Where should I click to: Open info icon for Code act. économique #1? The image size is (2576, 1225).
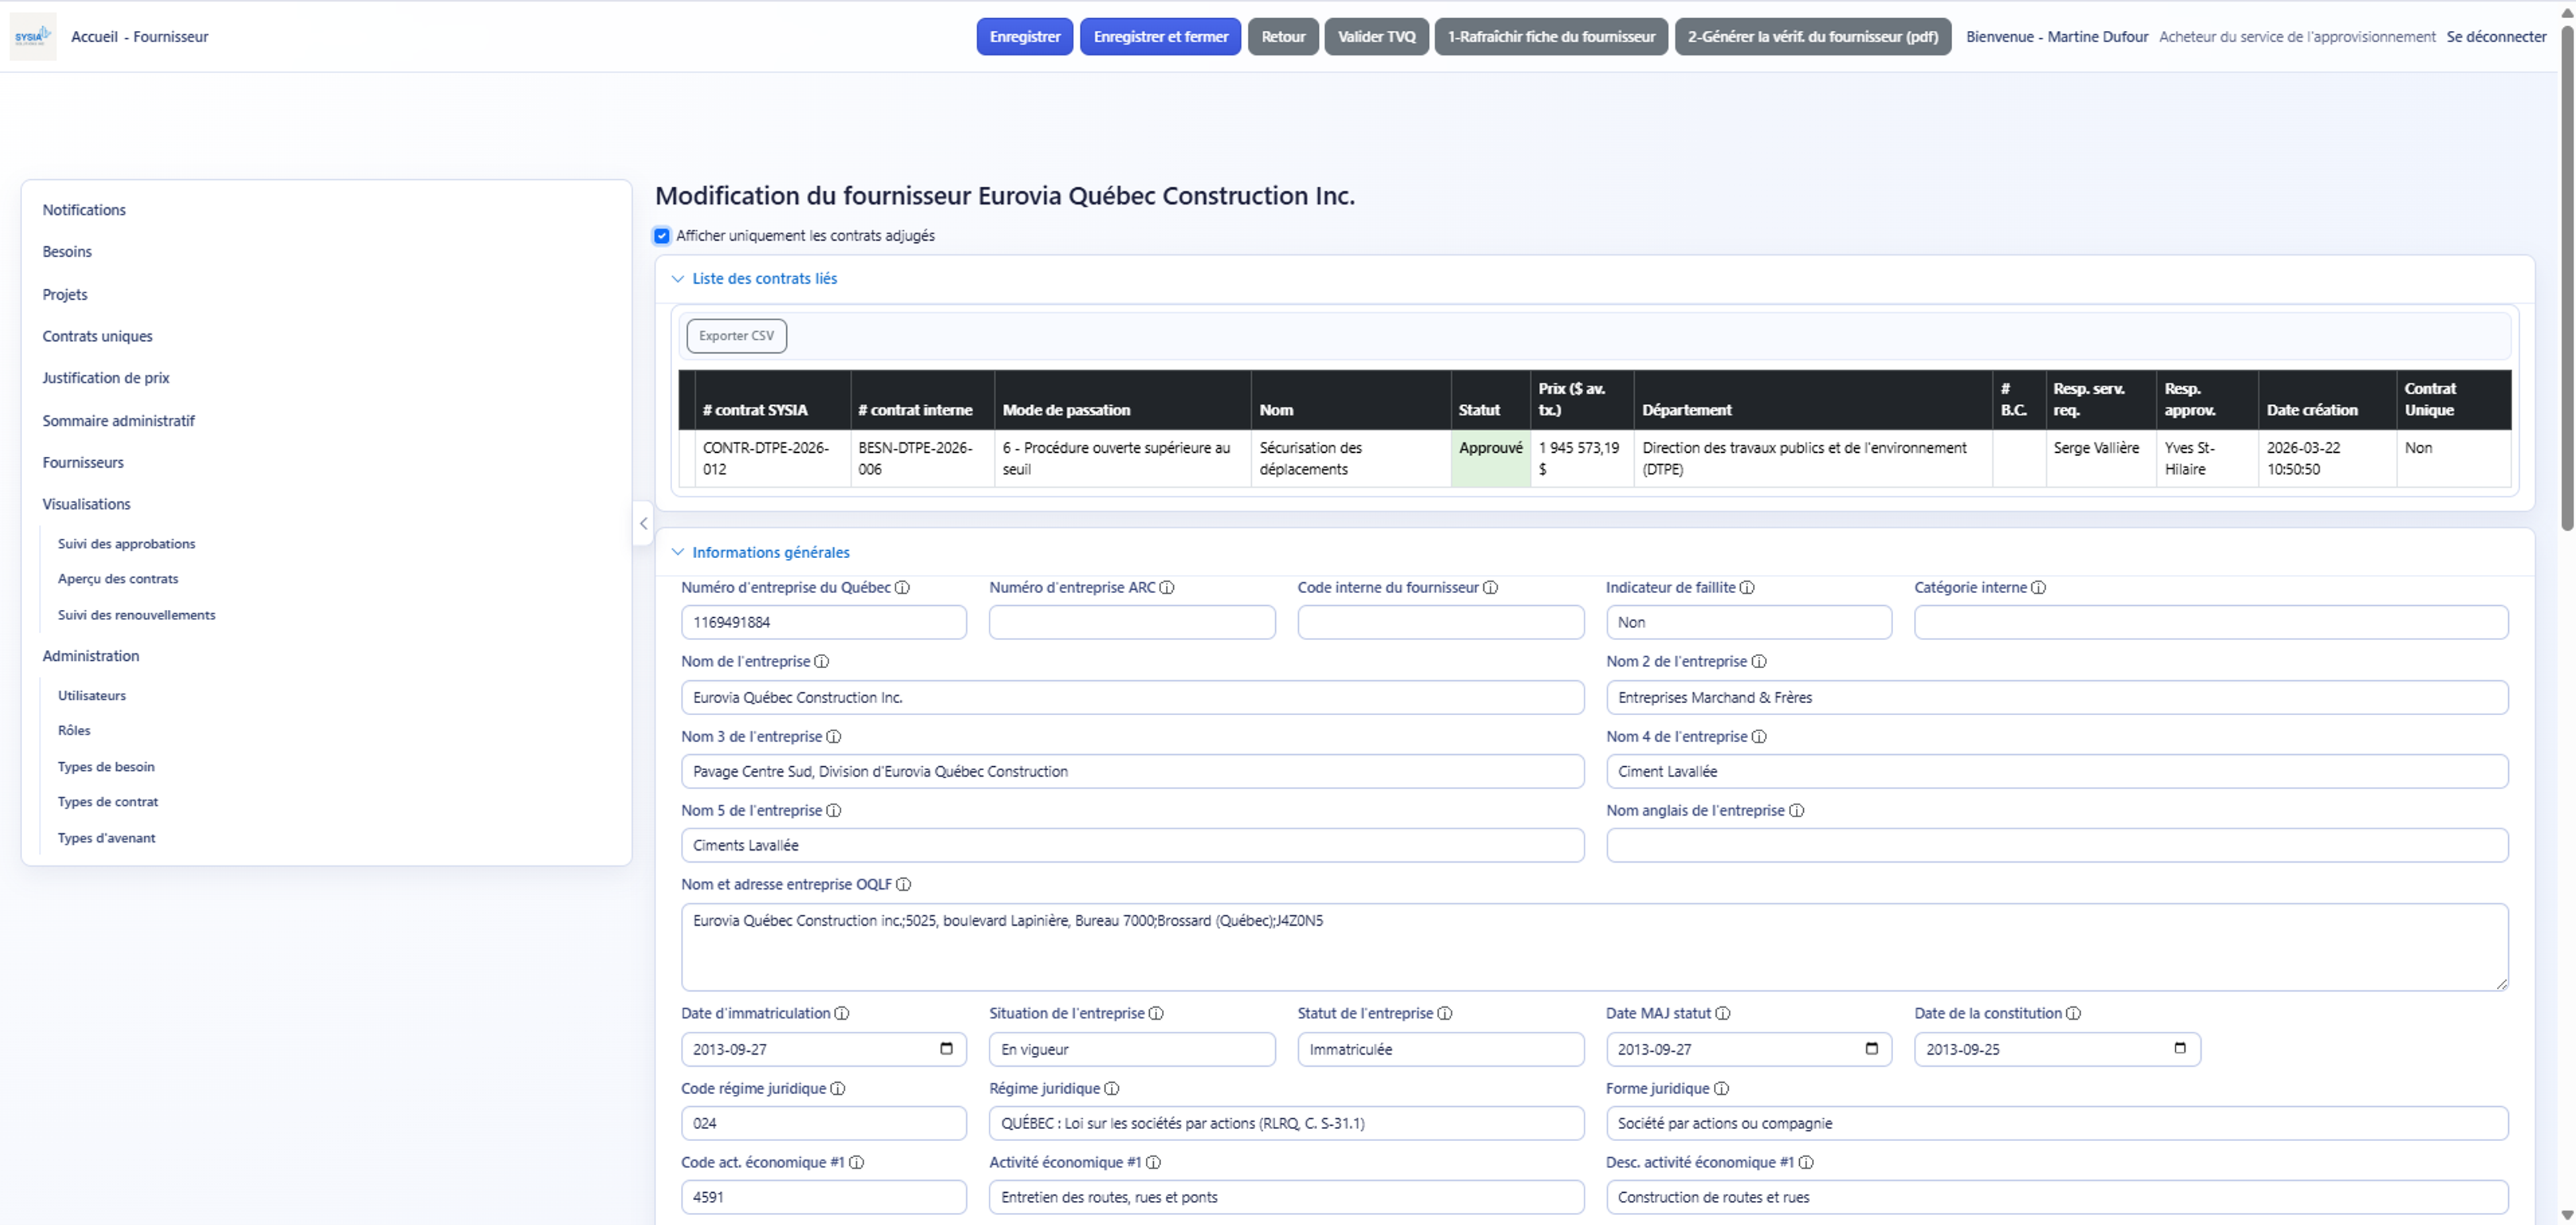(857, 1163)
